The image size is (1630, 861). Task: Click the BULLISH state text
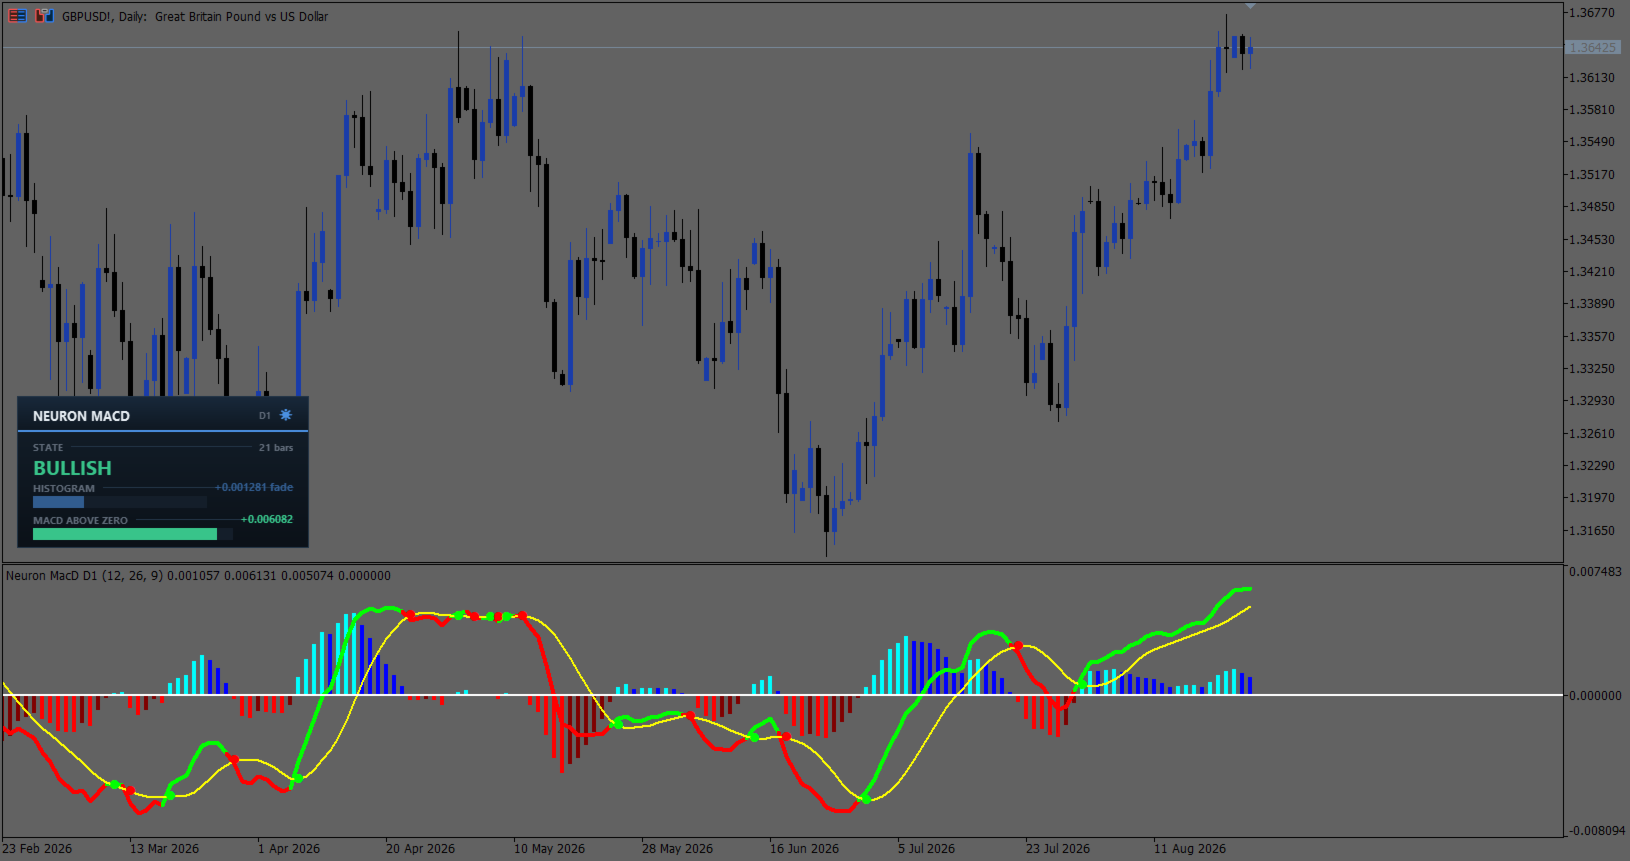coord(72,468)
